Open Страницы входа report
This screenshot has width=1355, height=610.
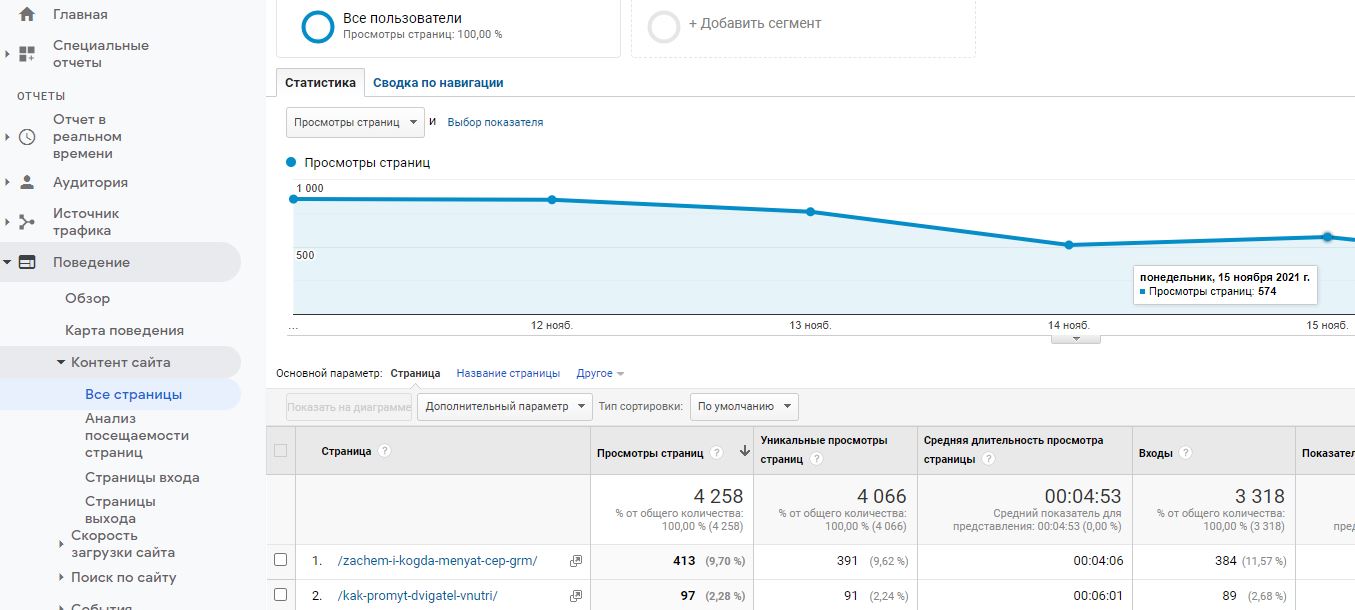coord(142,477)
